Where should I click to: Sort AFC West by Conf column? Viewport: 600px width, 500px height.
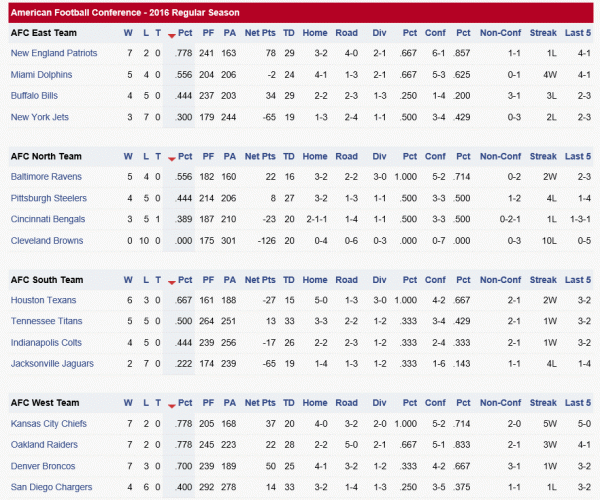tap(435, 403)
